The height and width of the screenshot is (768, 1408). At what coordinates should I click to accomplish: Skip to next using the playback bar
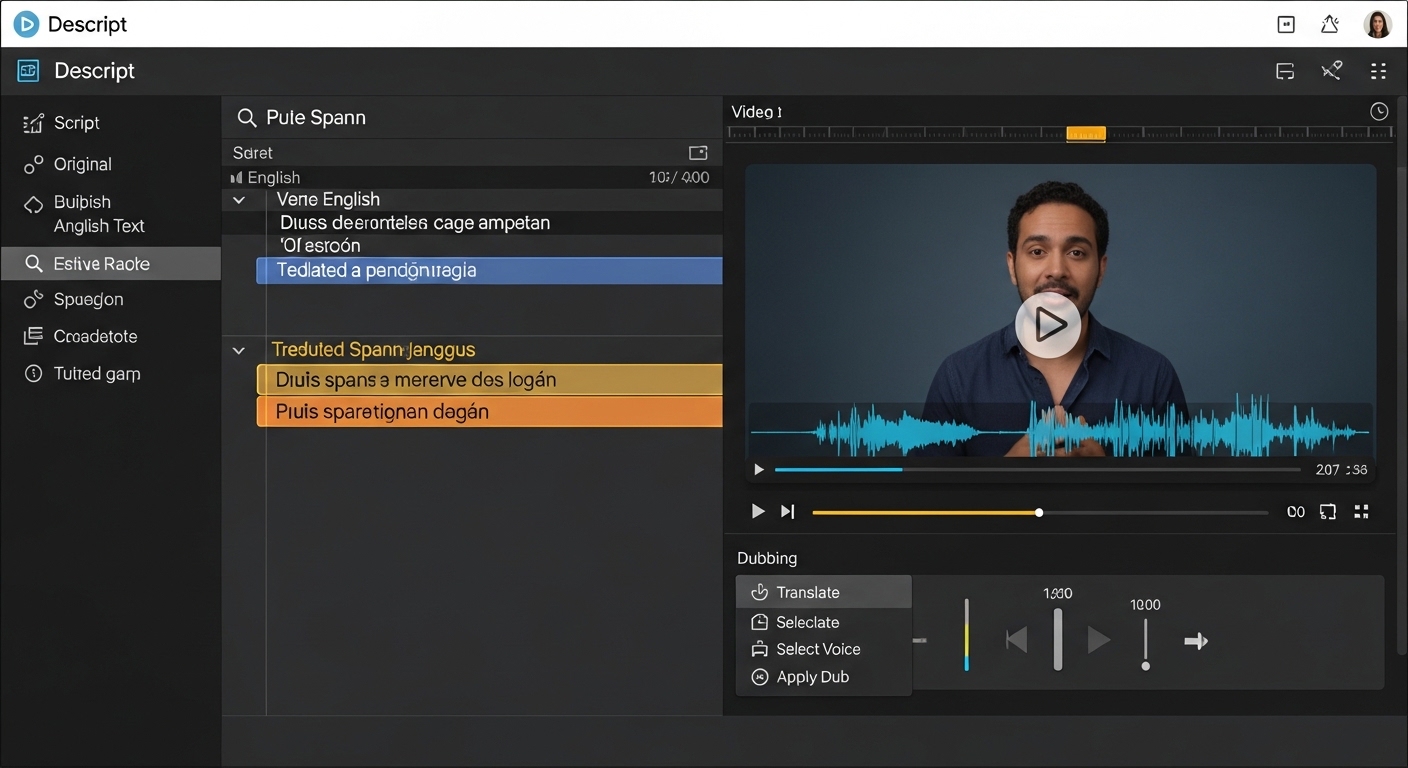coord(788,512)
